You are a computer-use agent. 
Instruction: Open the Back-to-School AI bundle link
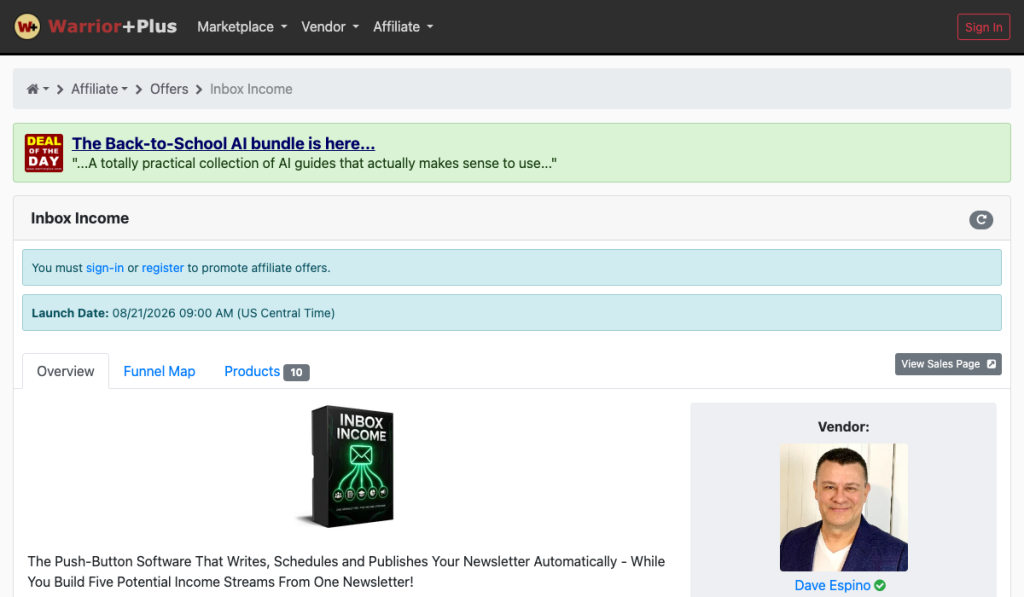coord(223,143)
